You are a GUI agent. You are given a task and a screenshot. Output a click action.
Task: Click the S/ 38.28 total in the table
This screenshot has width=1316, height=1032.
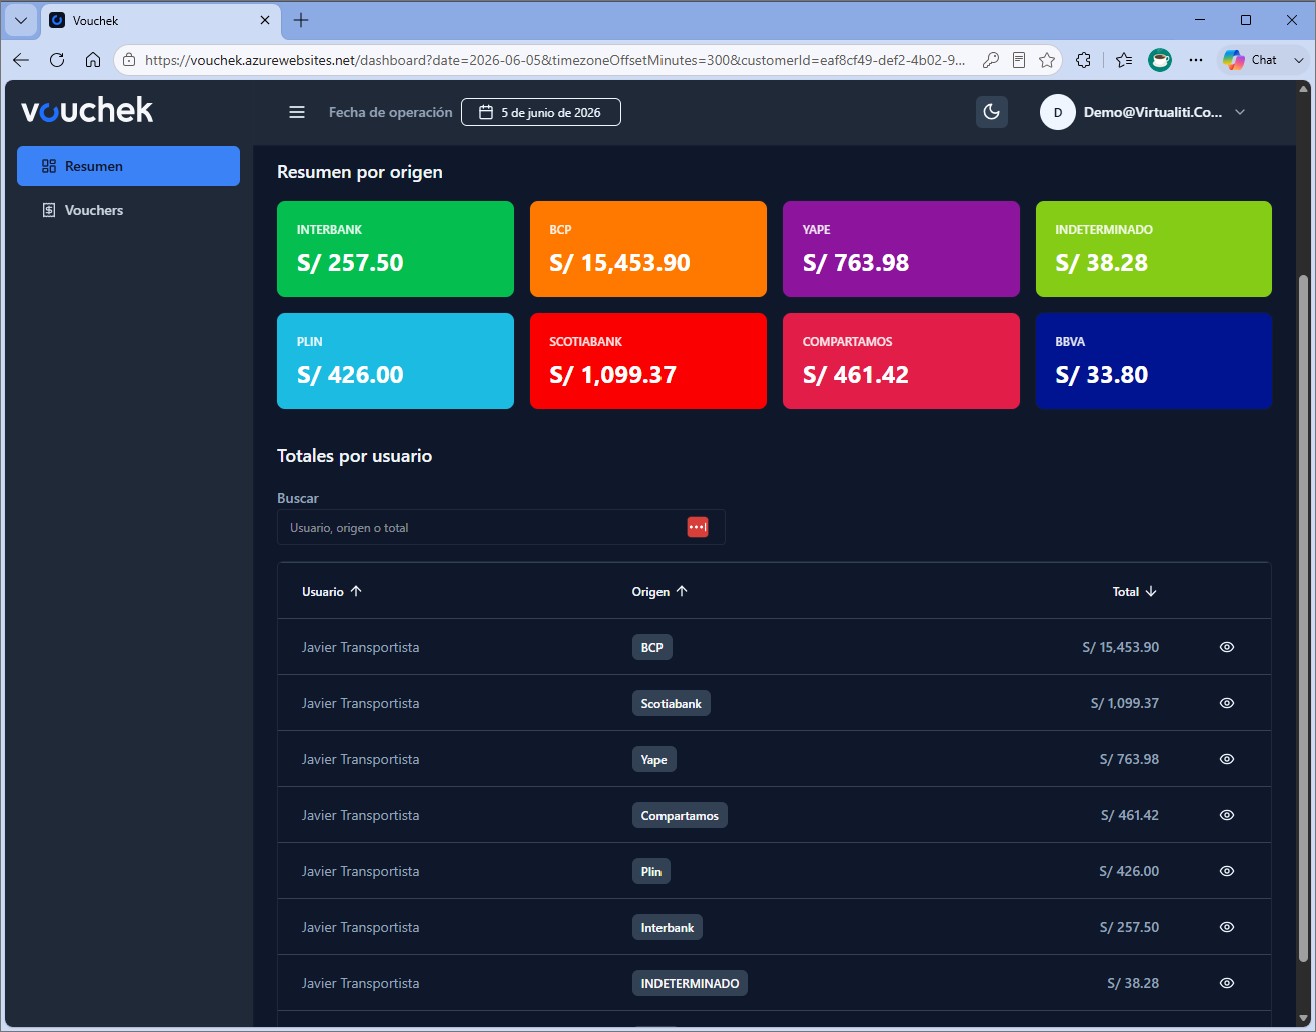(1133, 983)
